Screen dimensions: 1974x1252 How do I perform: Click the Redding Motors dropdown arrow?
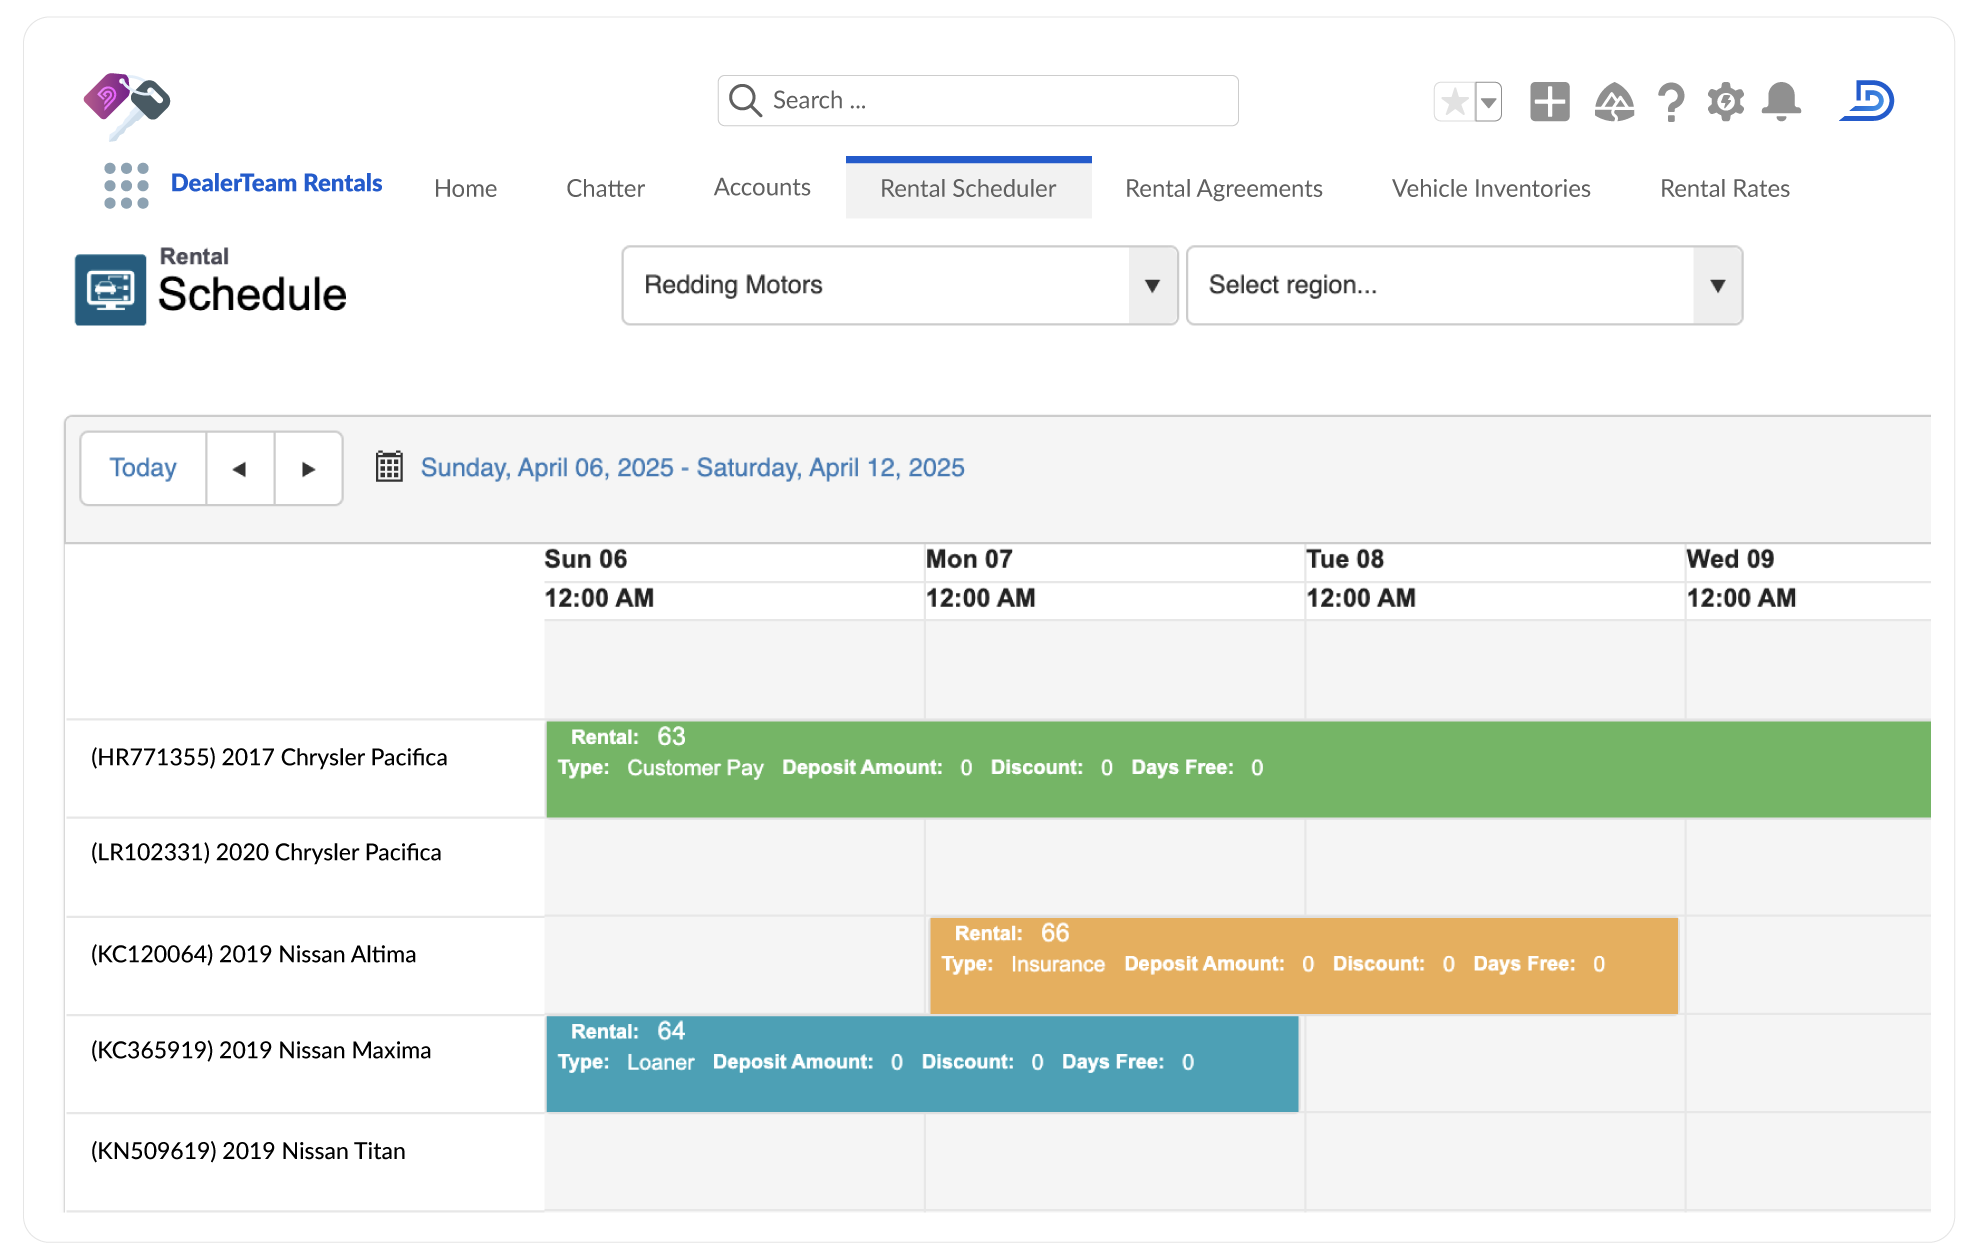[x=1152, y=285]
